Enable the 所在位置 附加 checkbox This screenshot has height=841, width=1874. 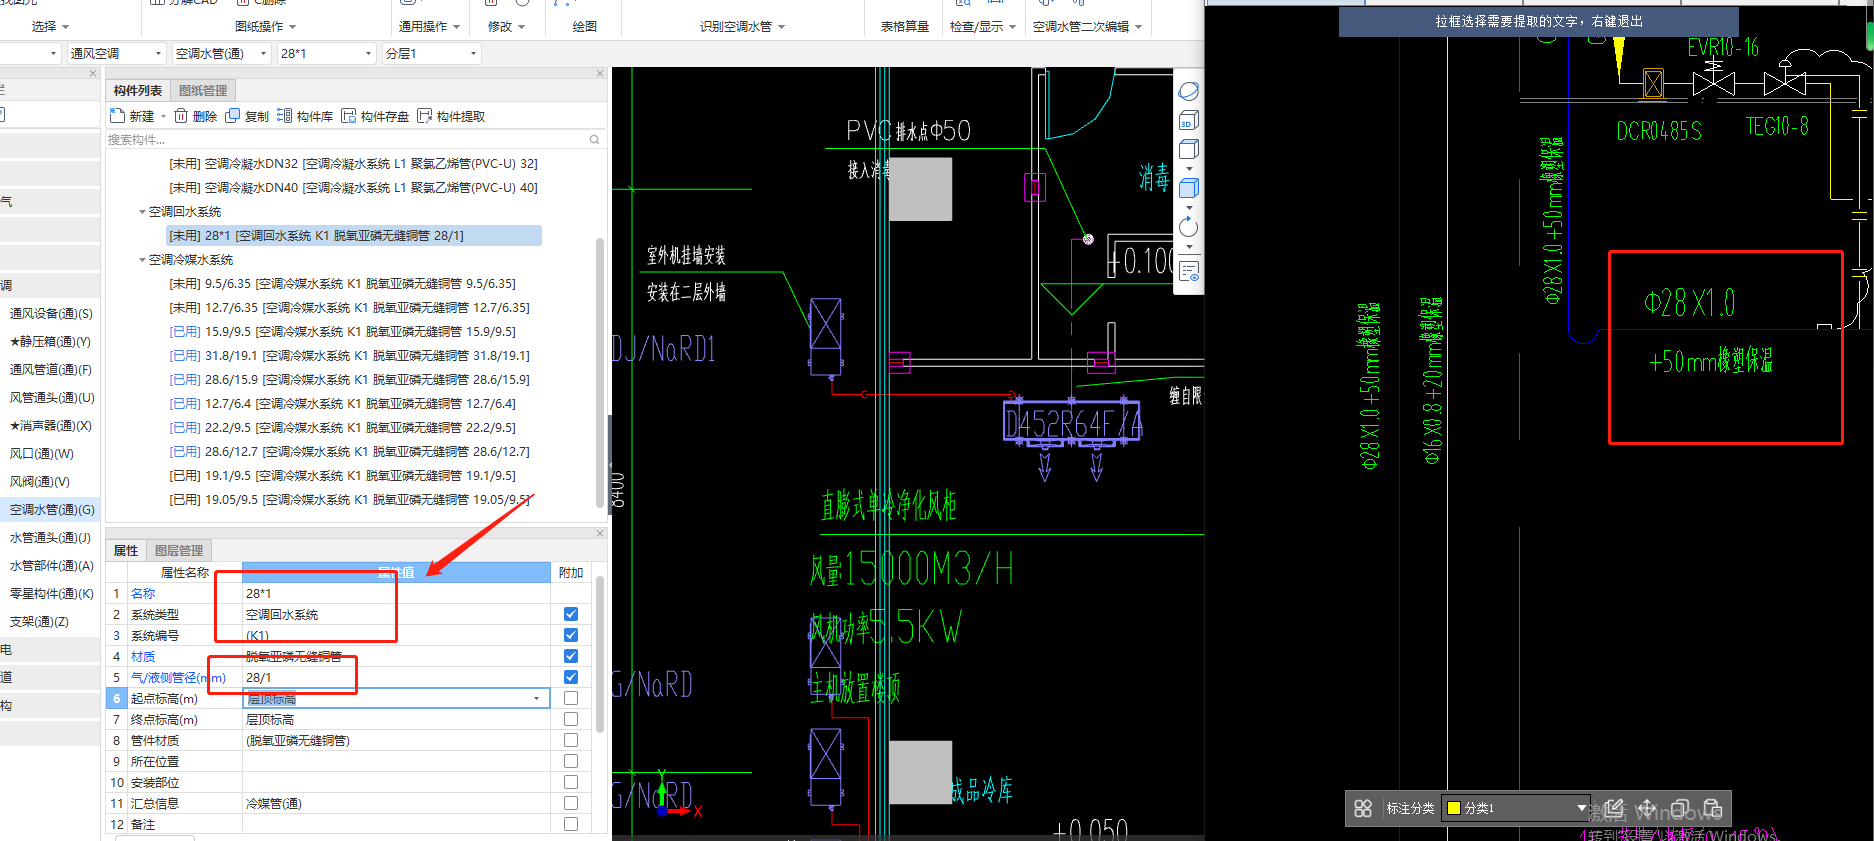point(571,761)
